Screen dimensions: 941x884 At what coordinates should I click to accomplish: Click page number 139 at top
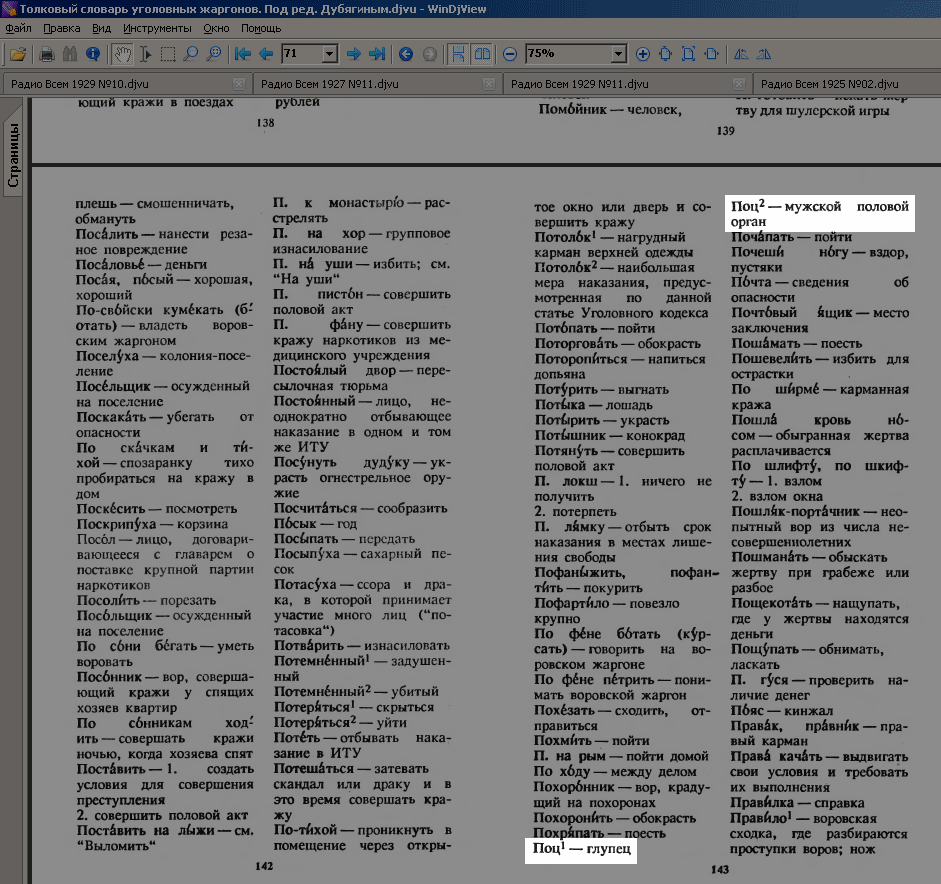click(x=726, y=131)
